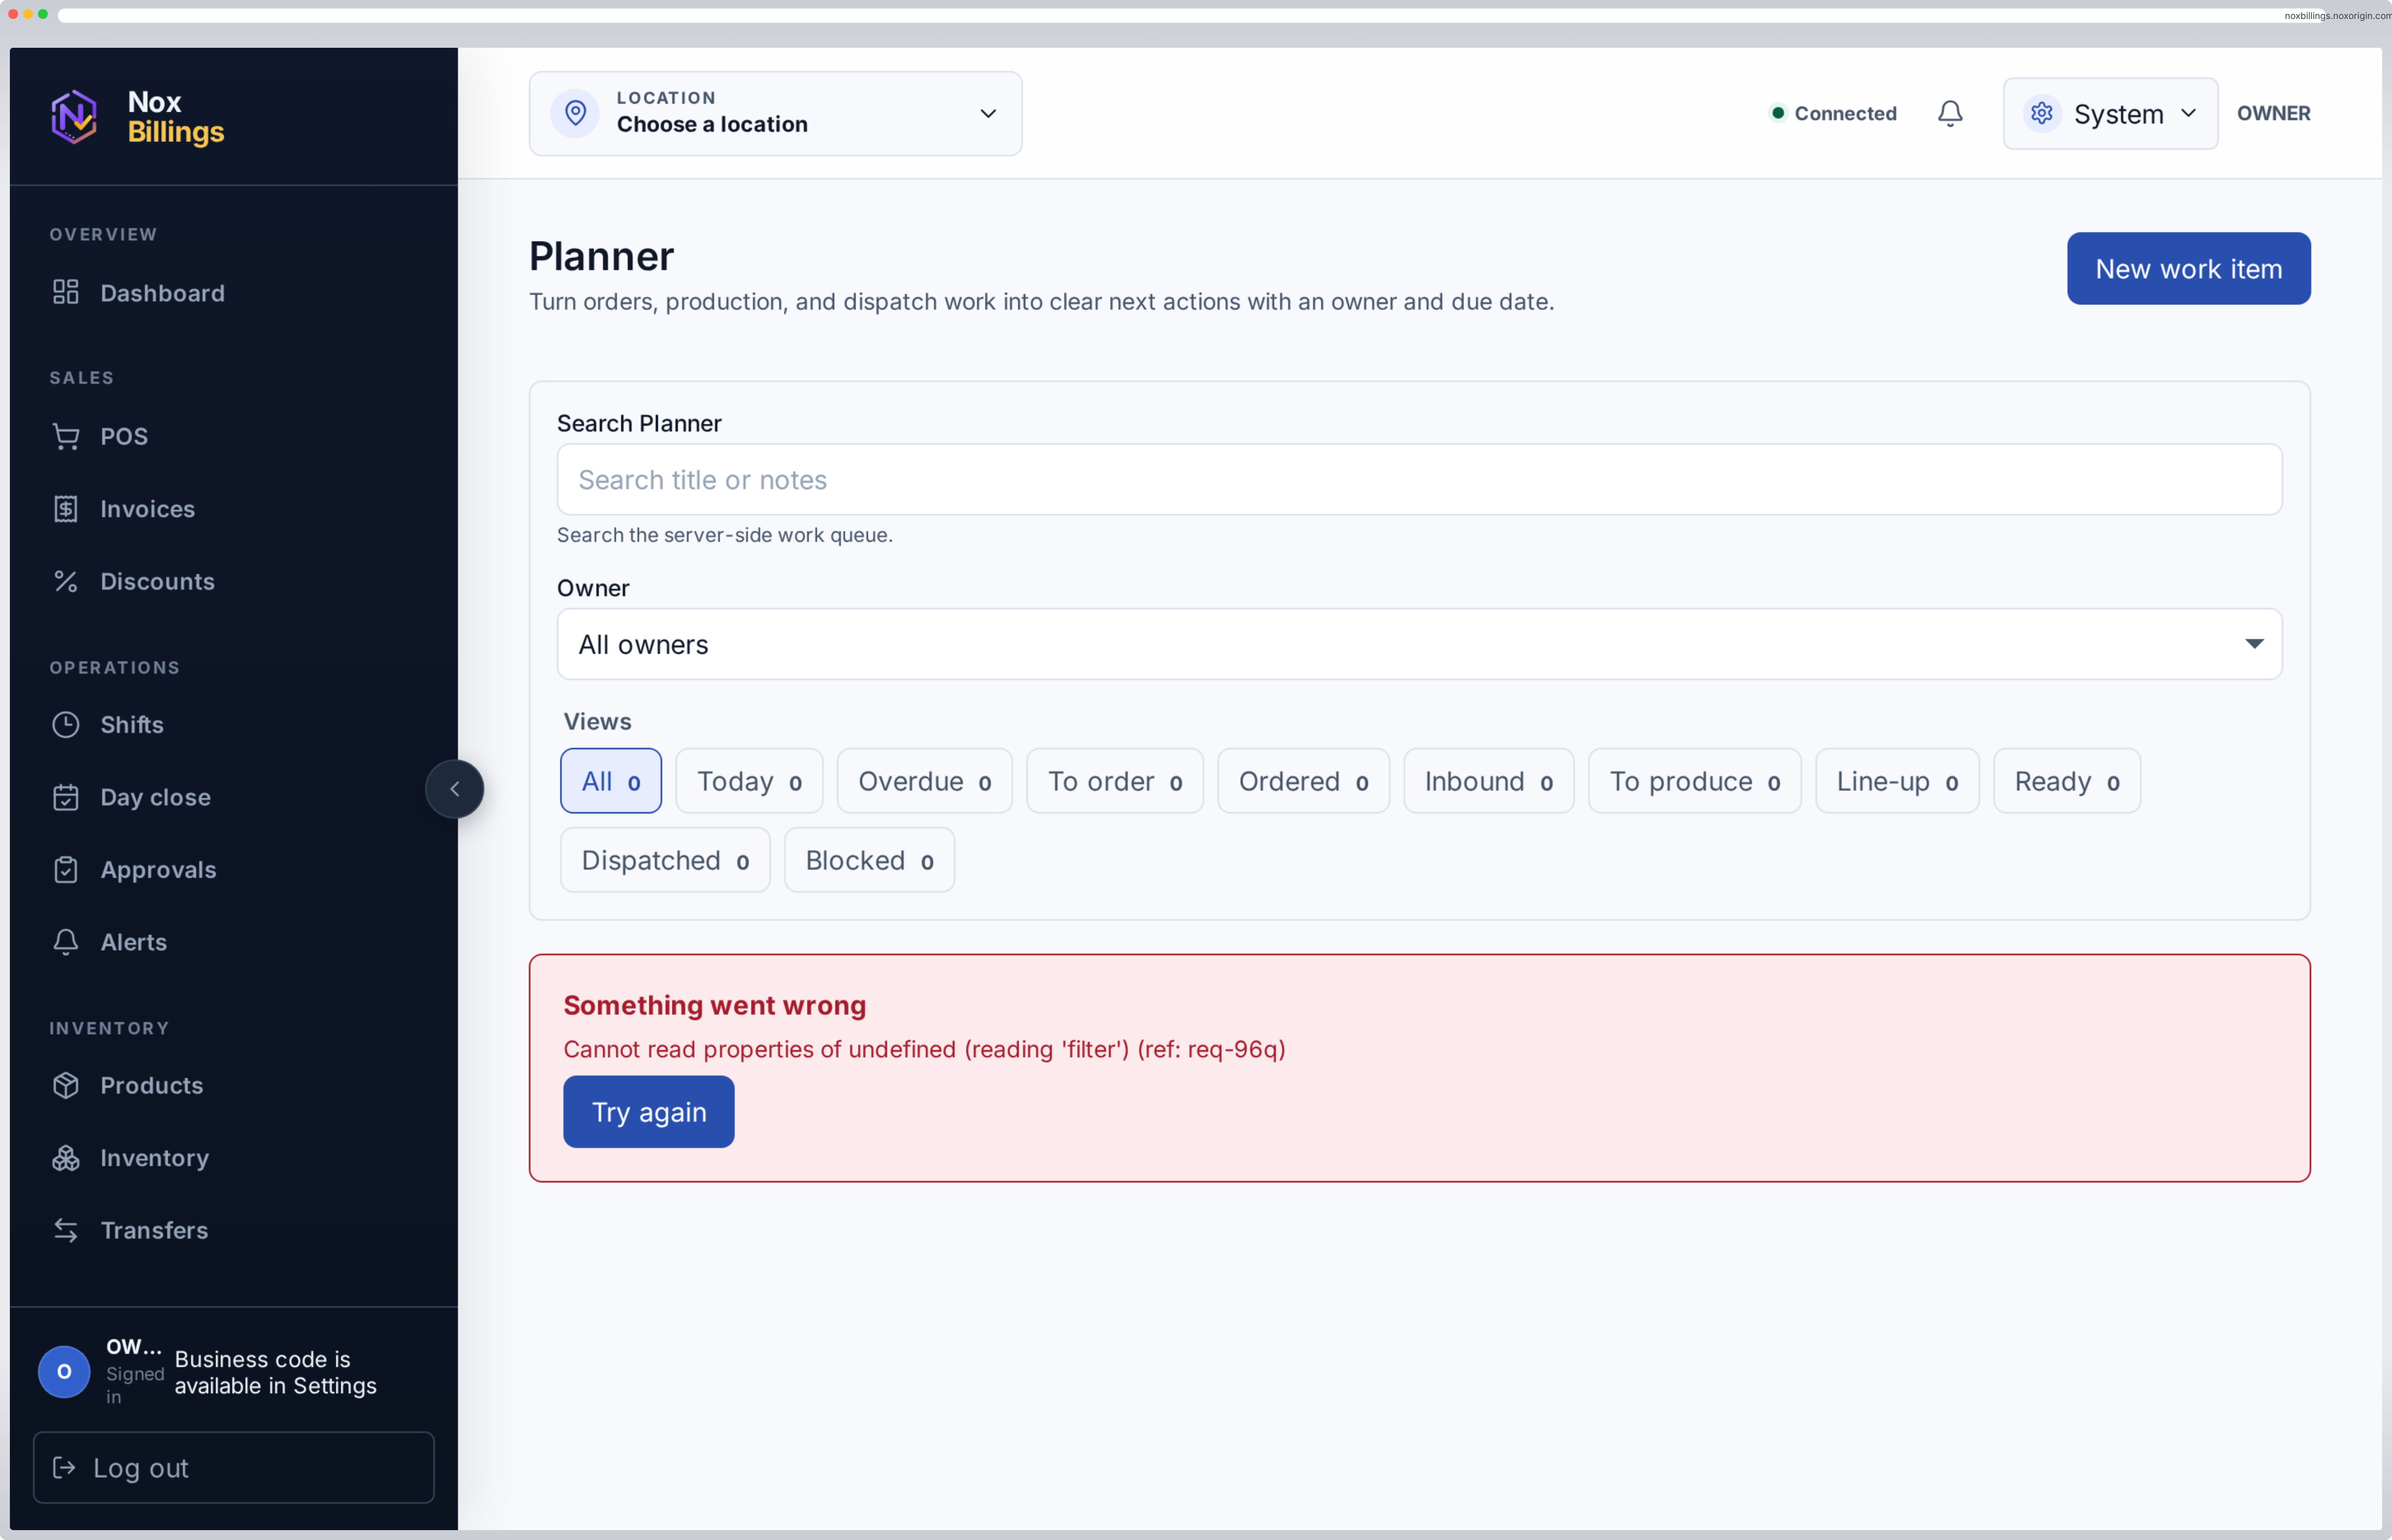This screenshot has height=1540, width=2392.
Task: Select the Inbound view filter
Action: tap(1489, 781)
